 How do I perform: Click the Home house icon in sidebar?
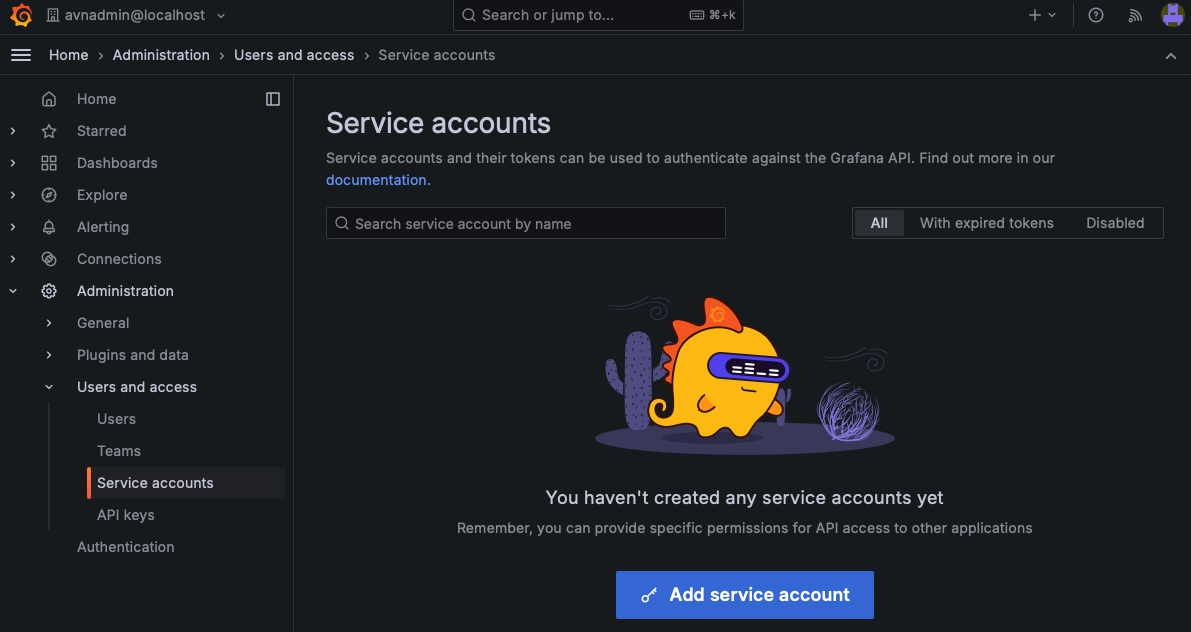point(49,99)
